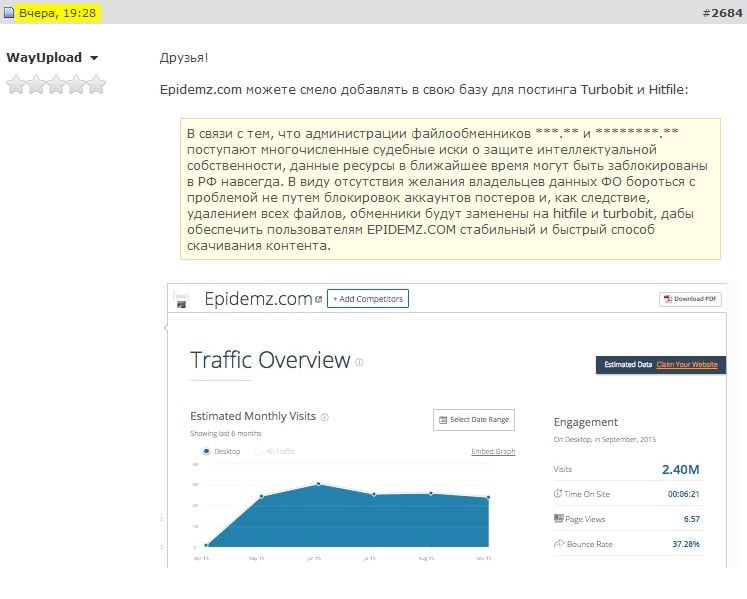Click the Engagement section heading

pyautogui.click(x=585, y=422)
